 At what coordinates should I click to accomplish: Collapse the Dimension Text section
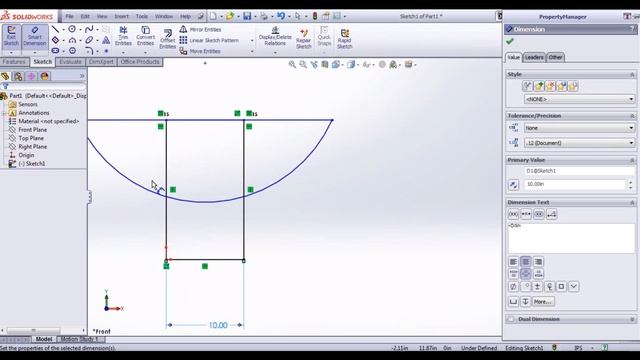click(x=632, y=202)
